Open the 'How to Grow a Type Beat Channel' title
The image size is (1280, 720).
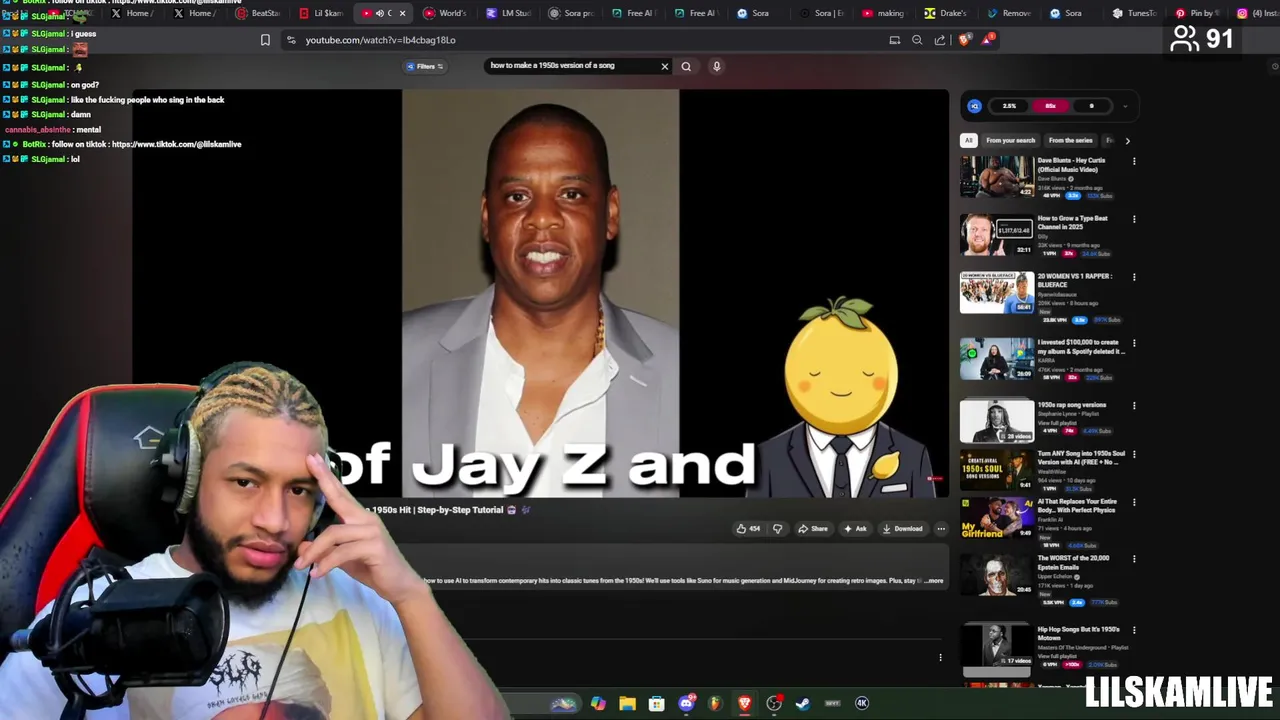click(x=1072, y=222)
